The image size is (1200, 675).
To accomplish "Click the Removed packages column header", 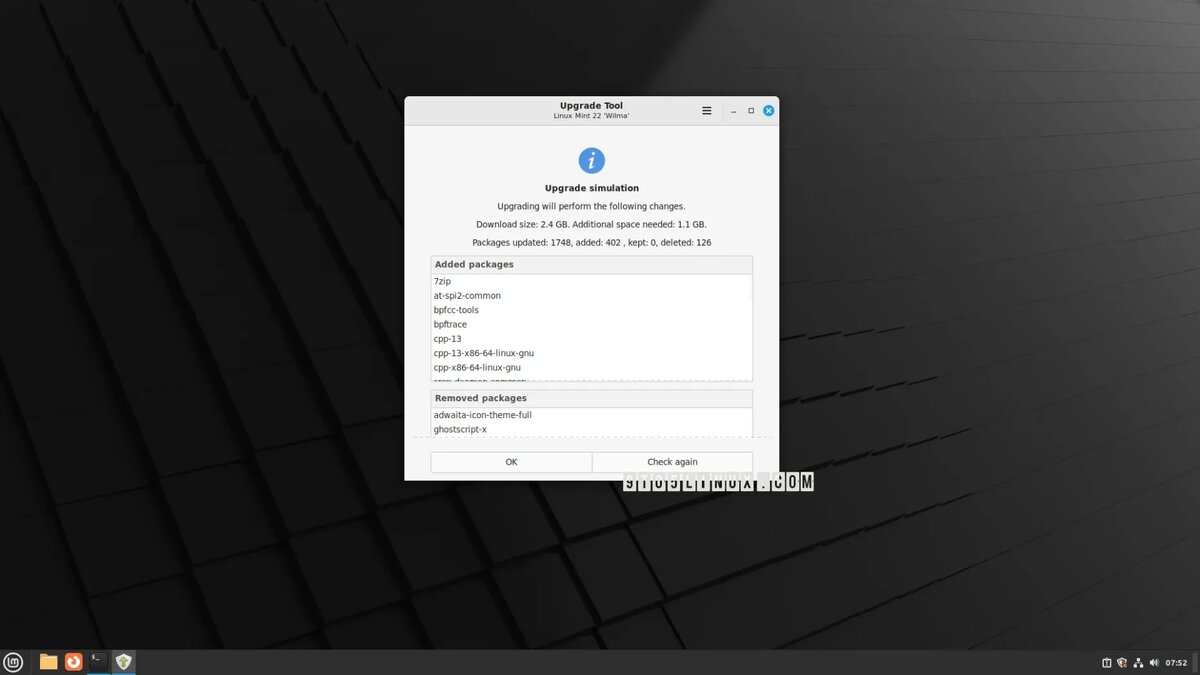I will click(592, 398).
